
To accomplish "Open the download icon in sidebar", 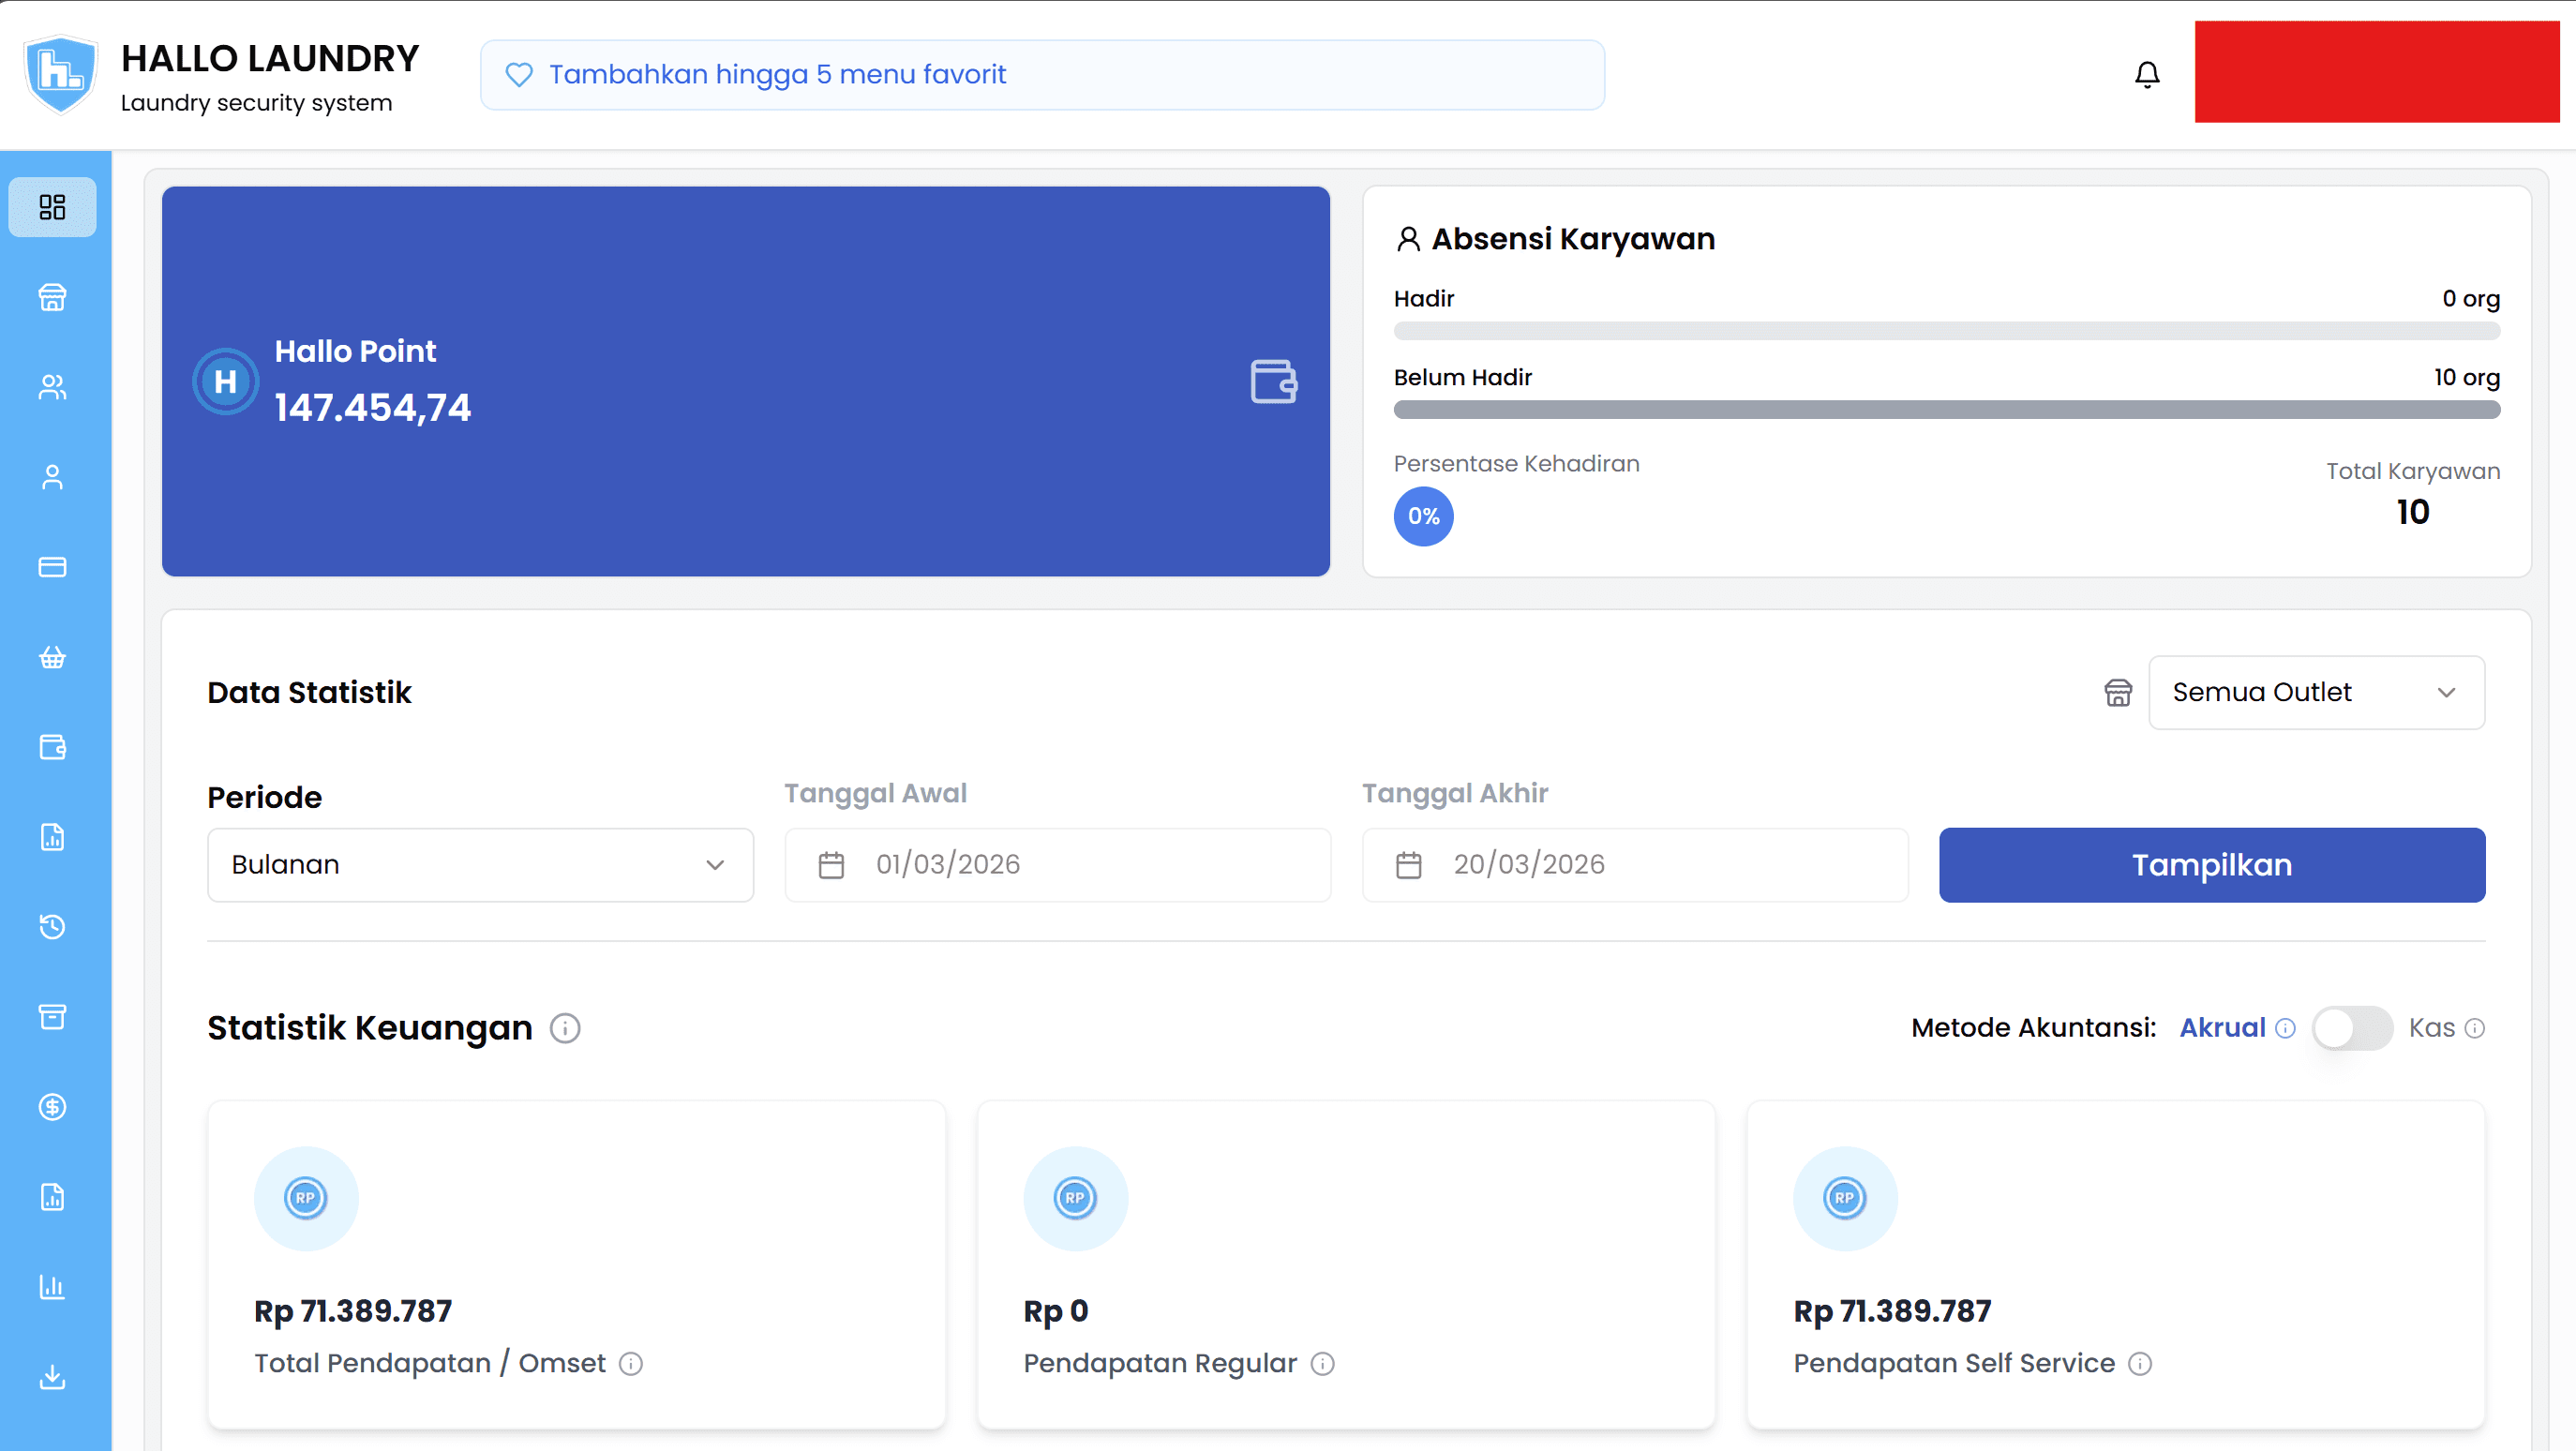I will click(x=52, y=1377).
